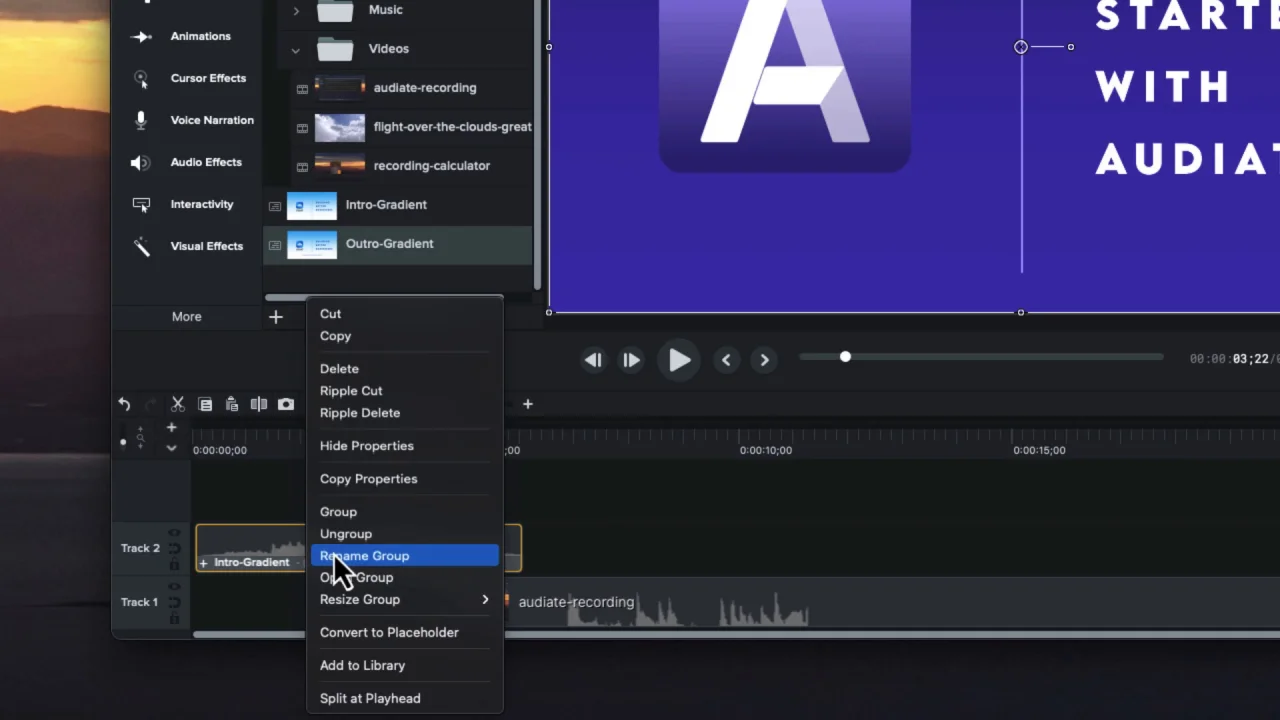Open the Resize Group submenu arrow
The width and height of the screenshot is (1280, 720).
(485, 600)
